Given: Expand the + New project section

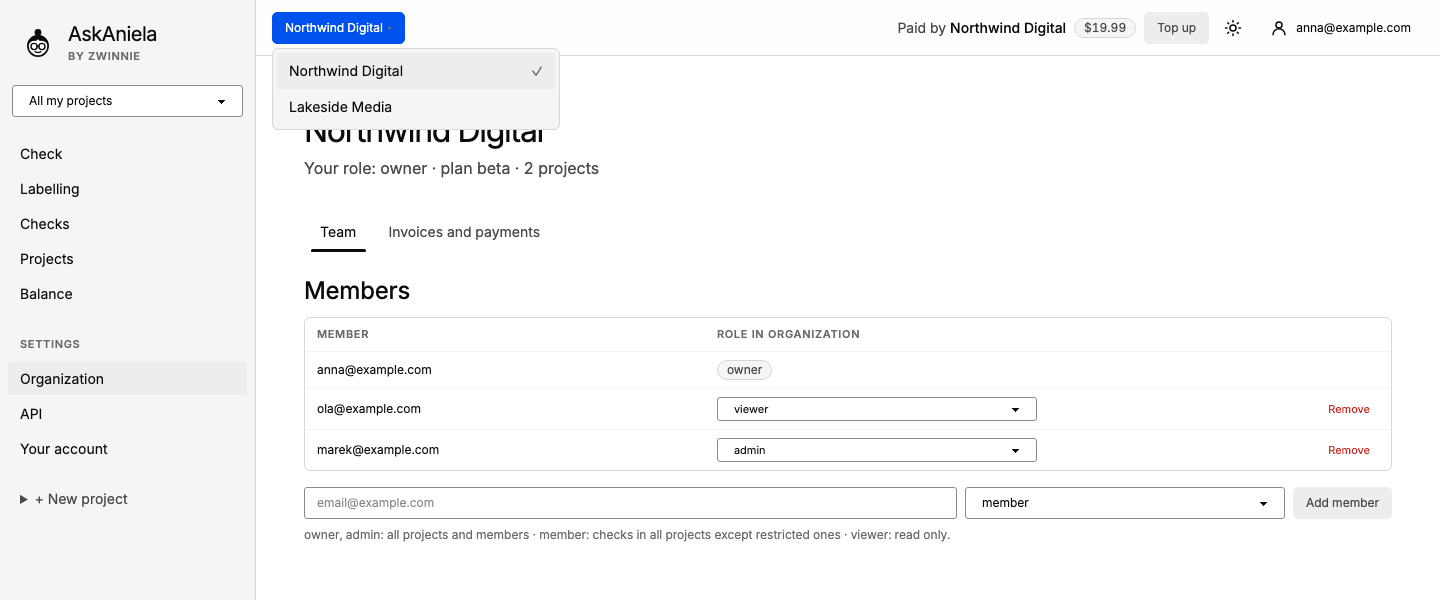Looking at the screenshot, I should [x=74, y=499].
